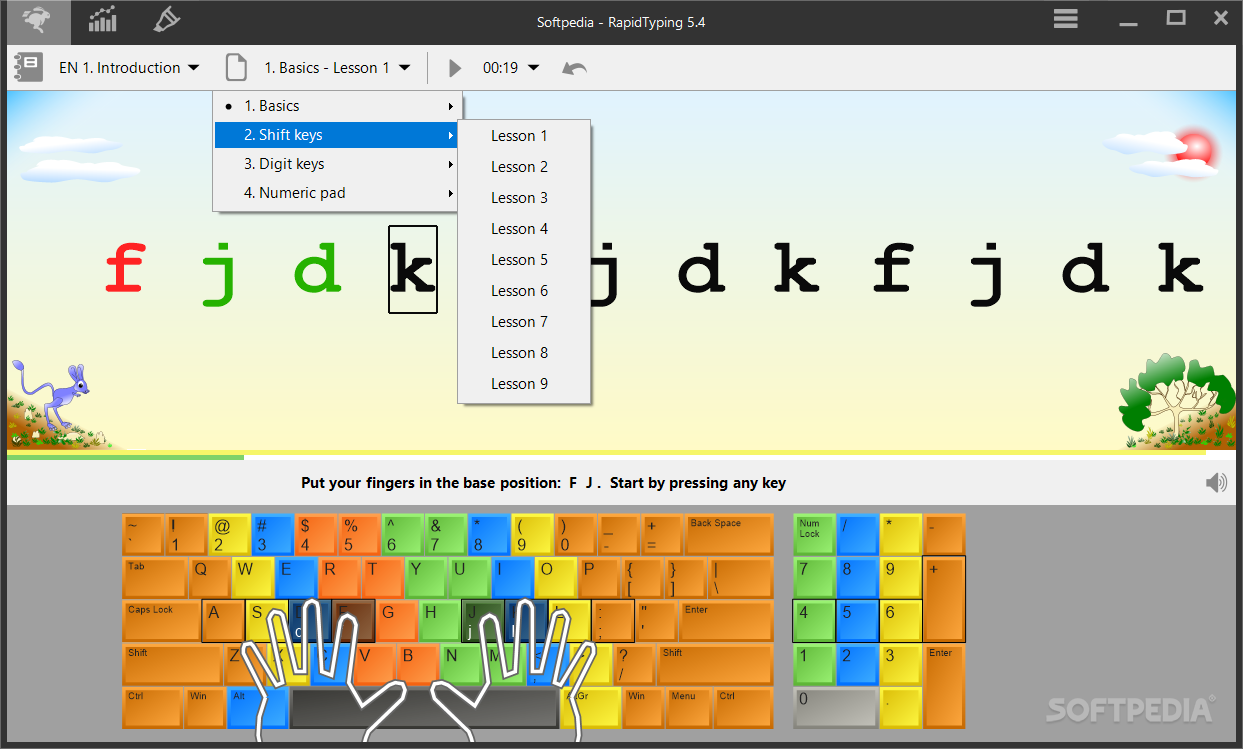
Task: Expand the EN 1. Introduction course dropdown
Action: click(x=130, y=68)
